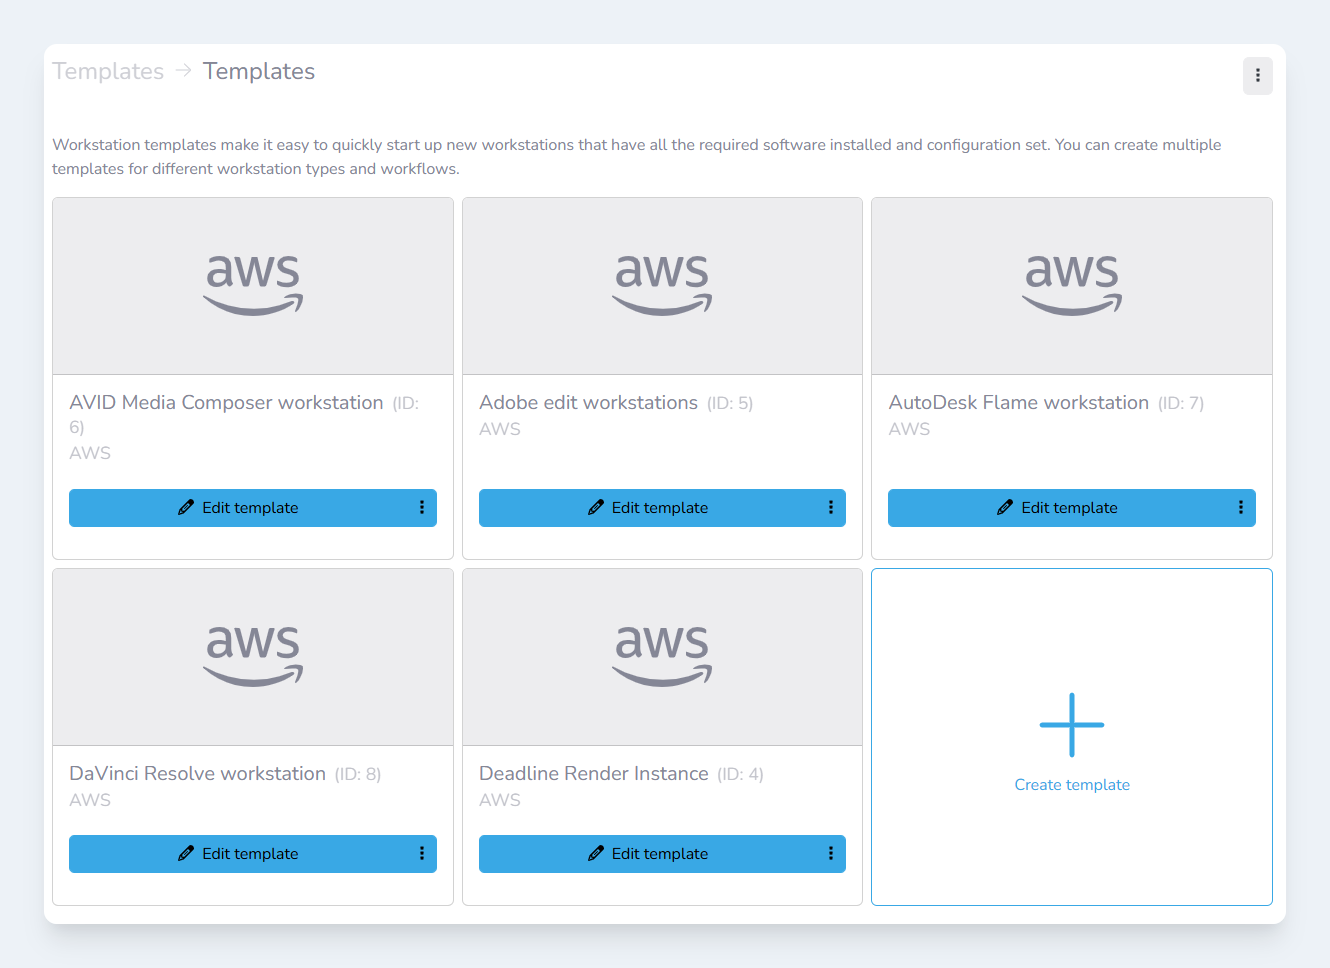
Task: Select AWS logo thumbnail of Deadline Render Instance
Action: click(x=662, y=657)
